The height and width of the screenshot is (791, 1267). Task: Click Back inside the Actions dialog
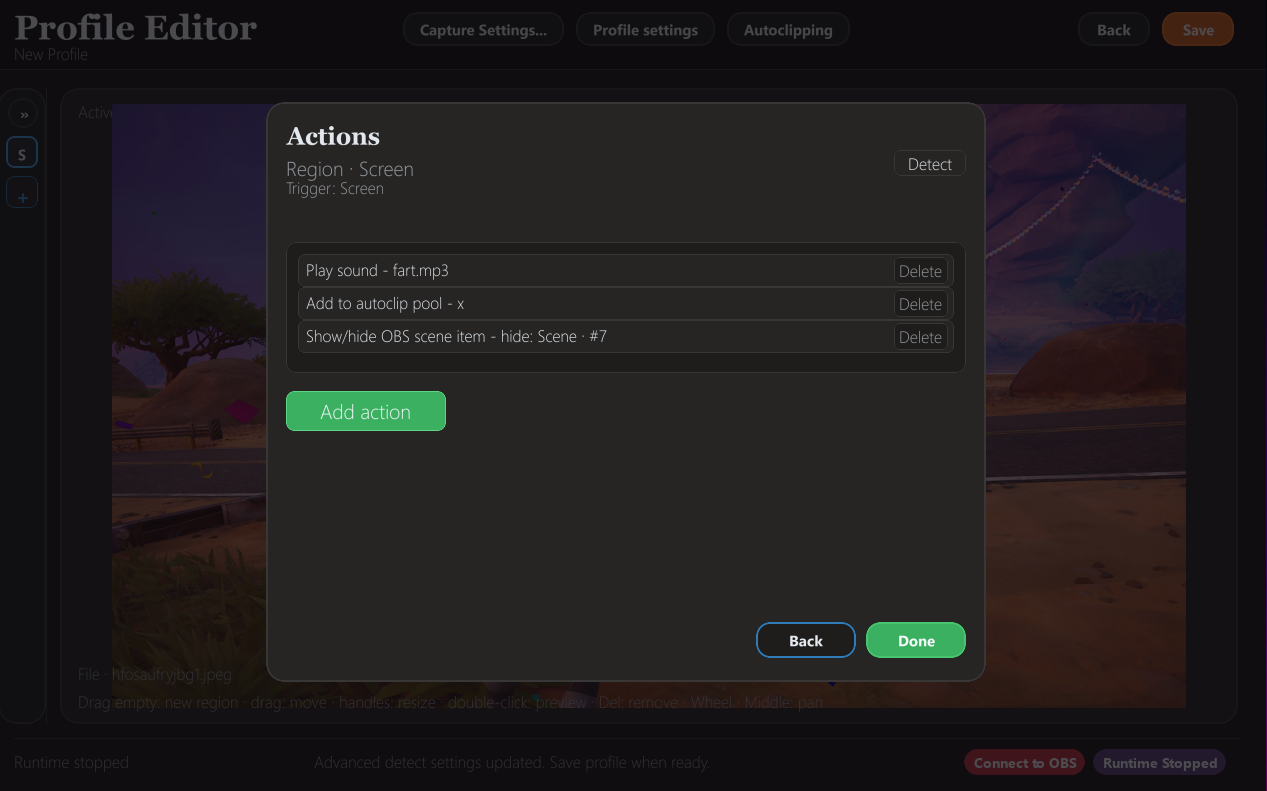pos(805,640)
